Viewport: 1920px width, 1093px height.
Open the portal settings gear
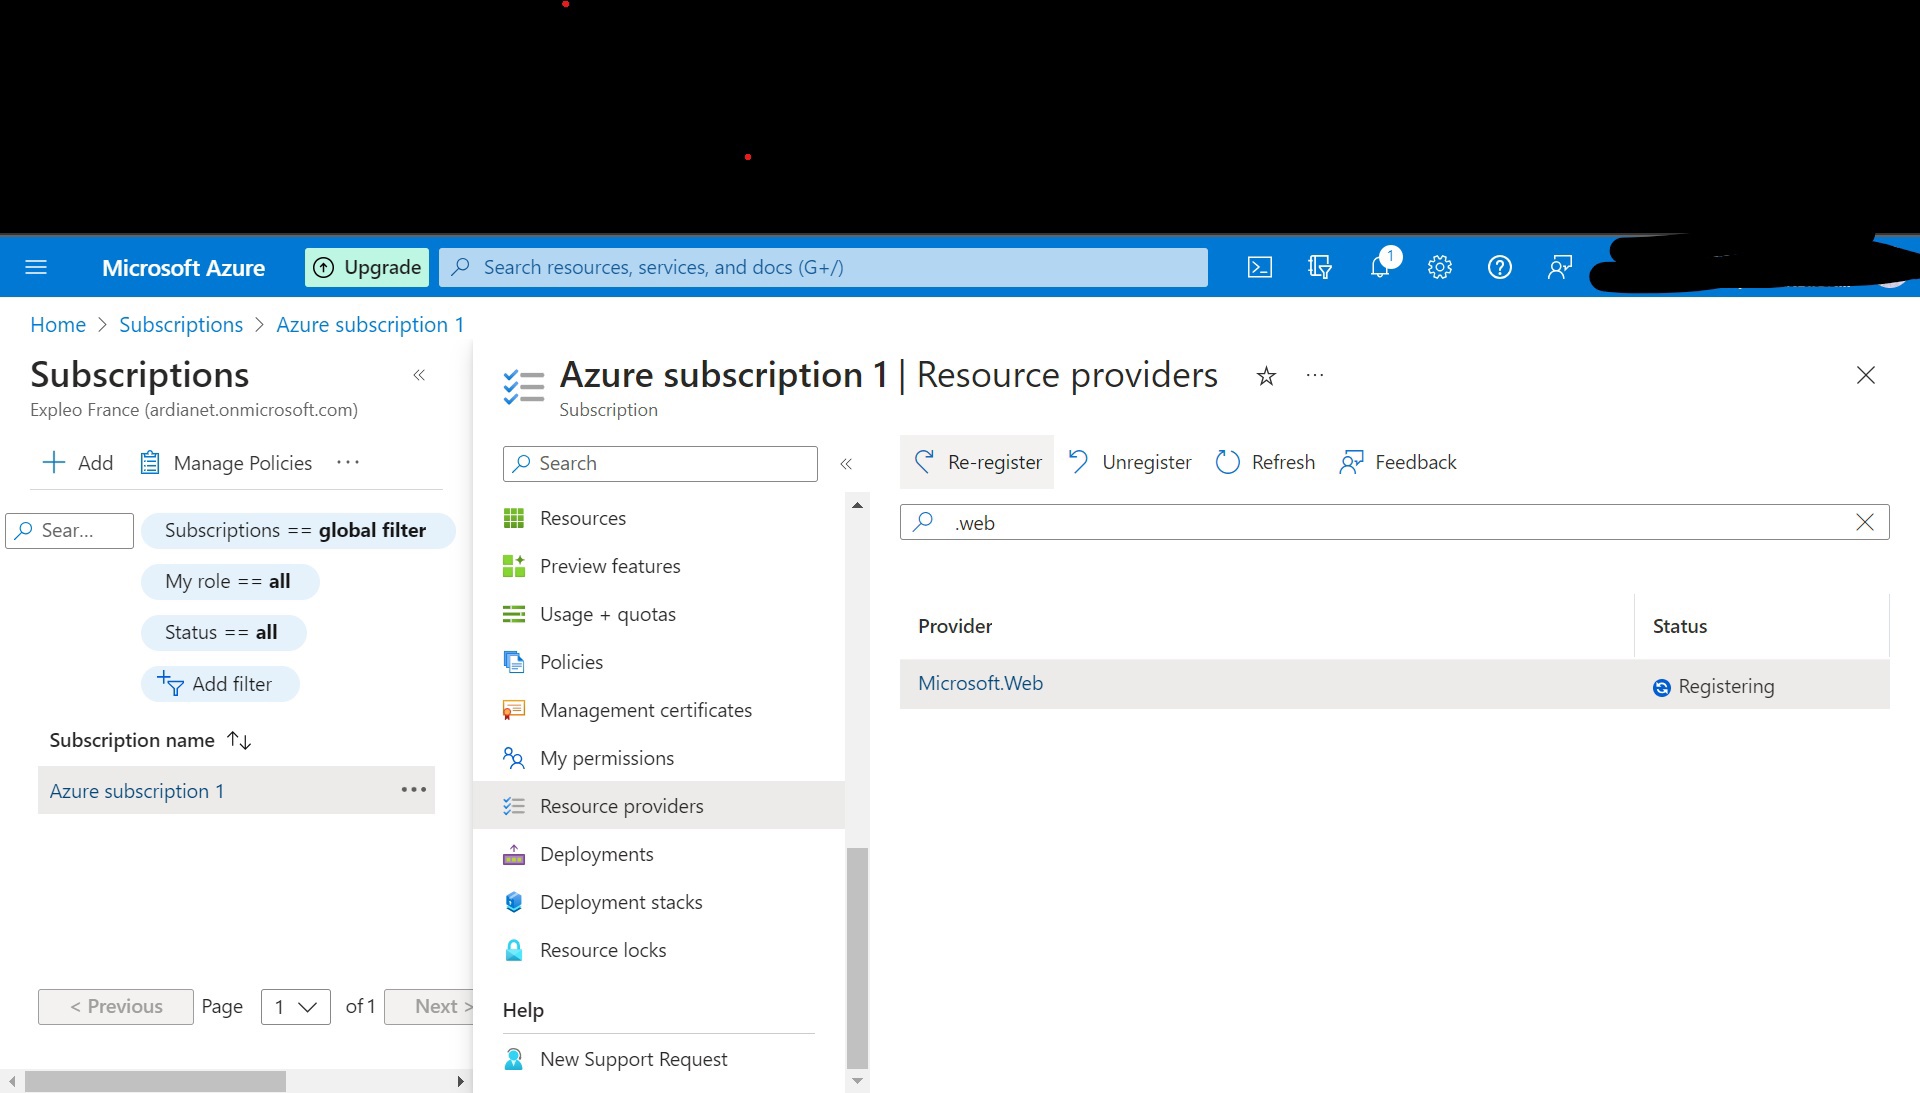click(1439, 267)
